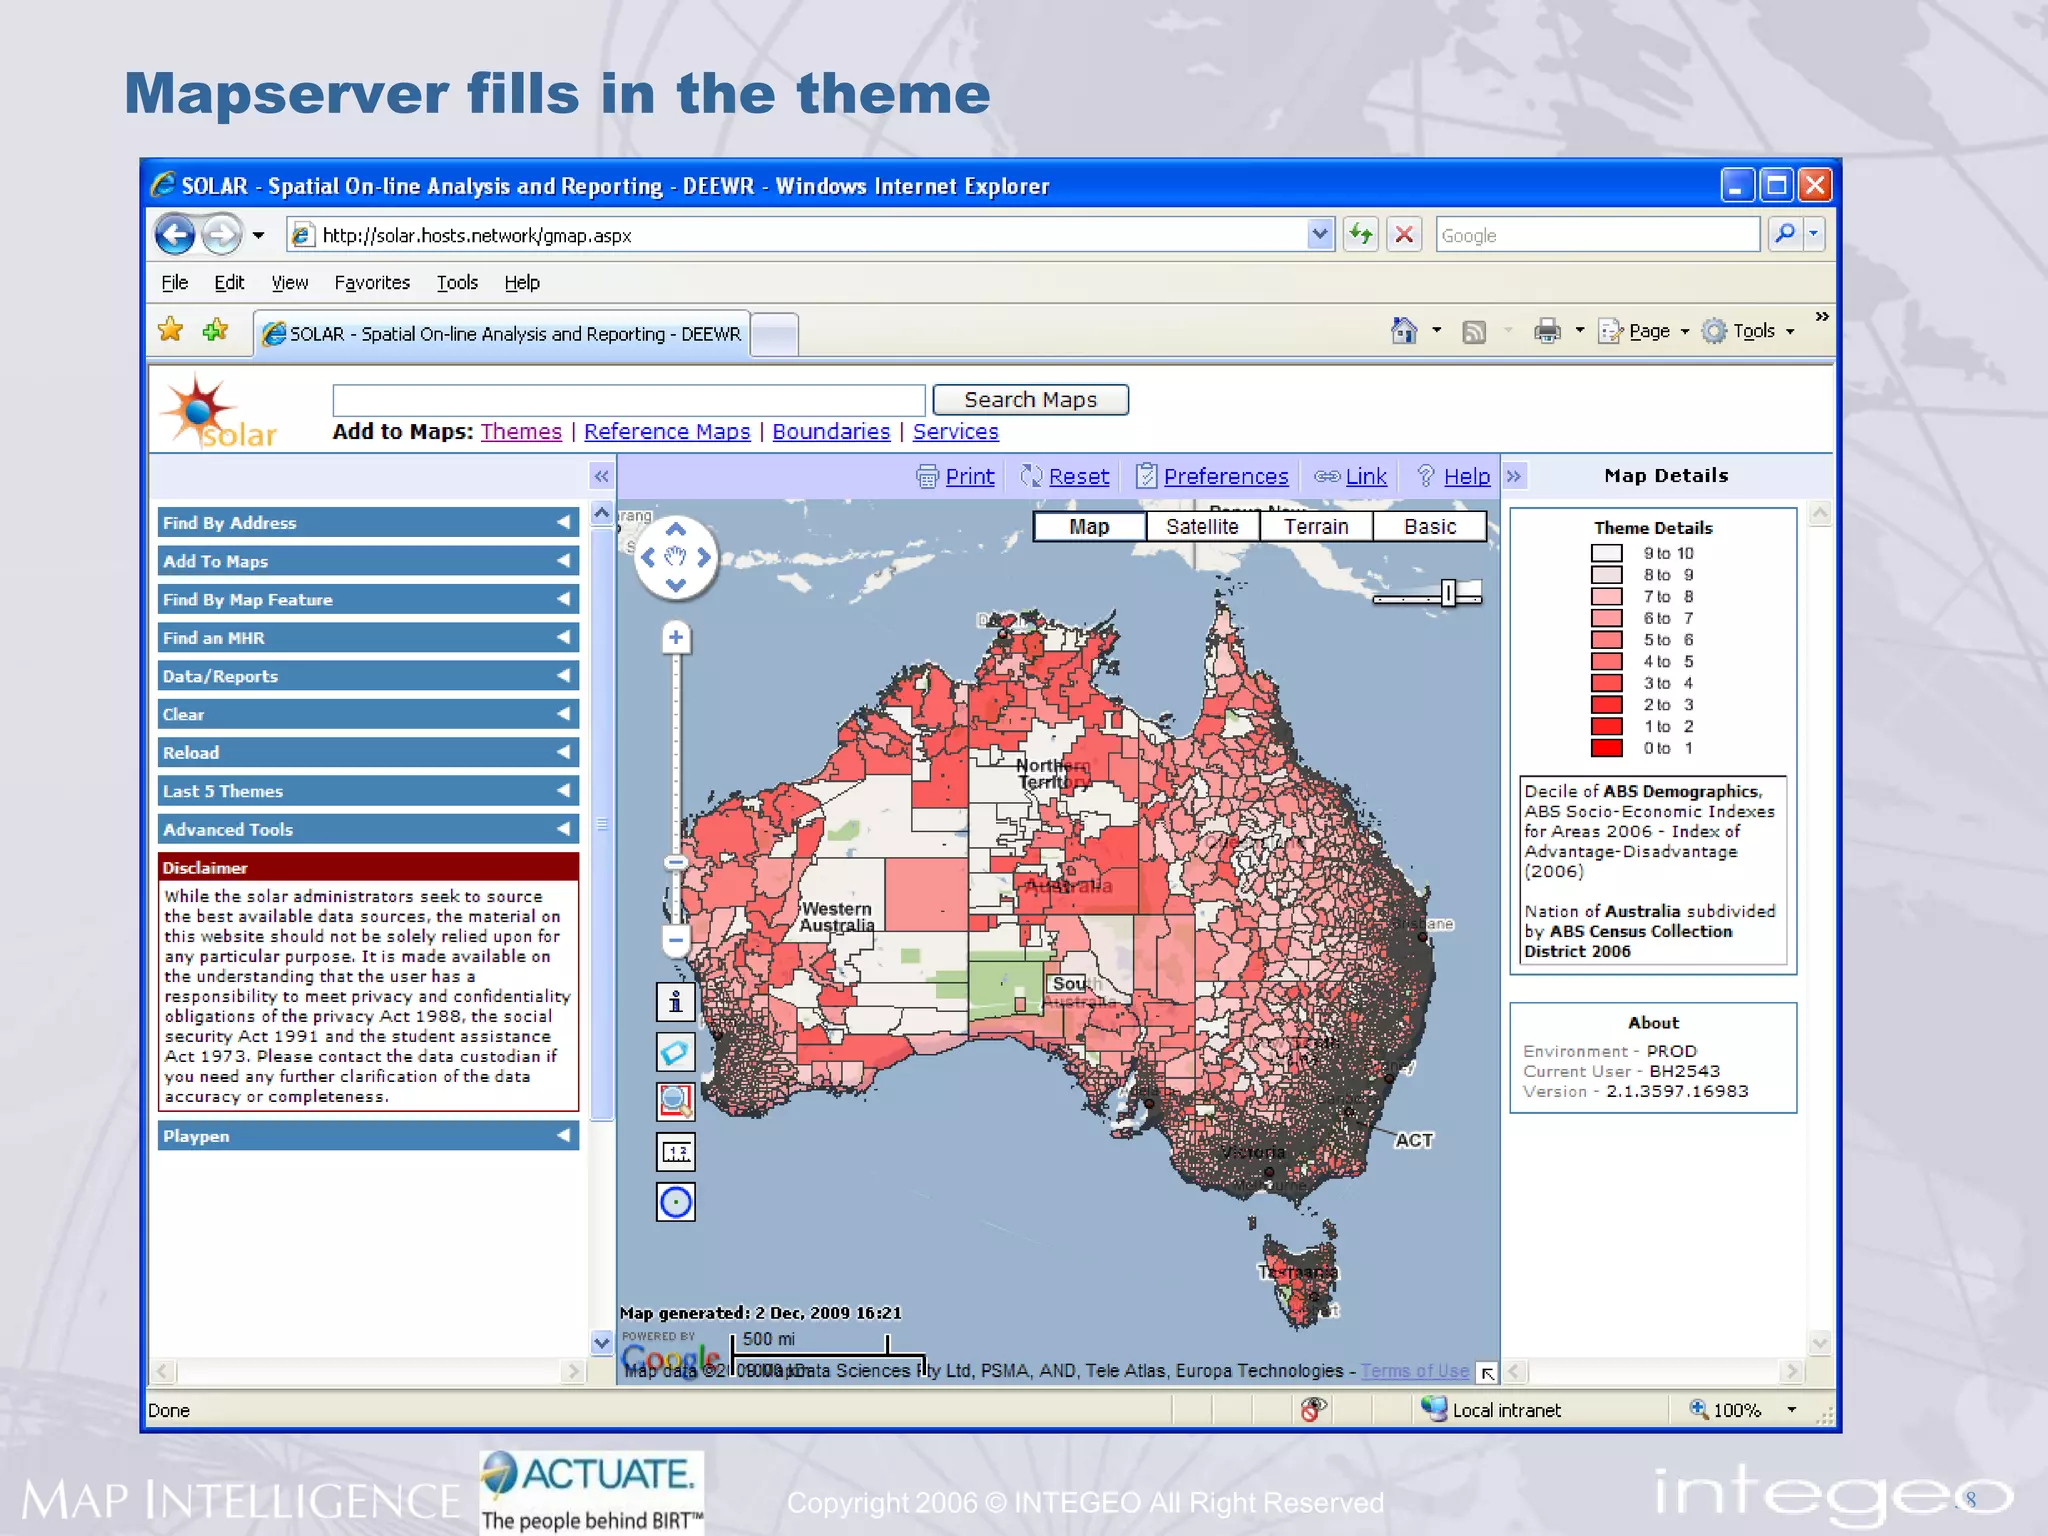Open the View menu
The height and width of the screenshot is (1536, 2048).
point(290,283)
